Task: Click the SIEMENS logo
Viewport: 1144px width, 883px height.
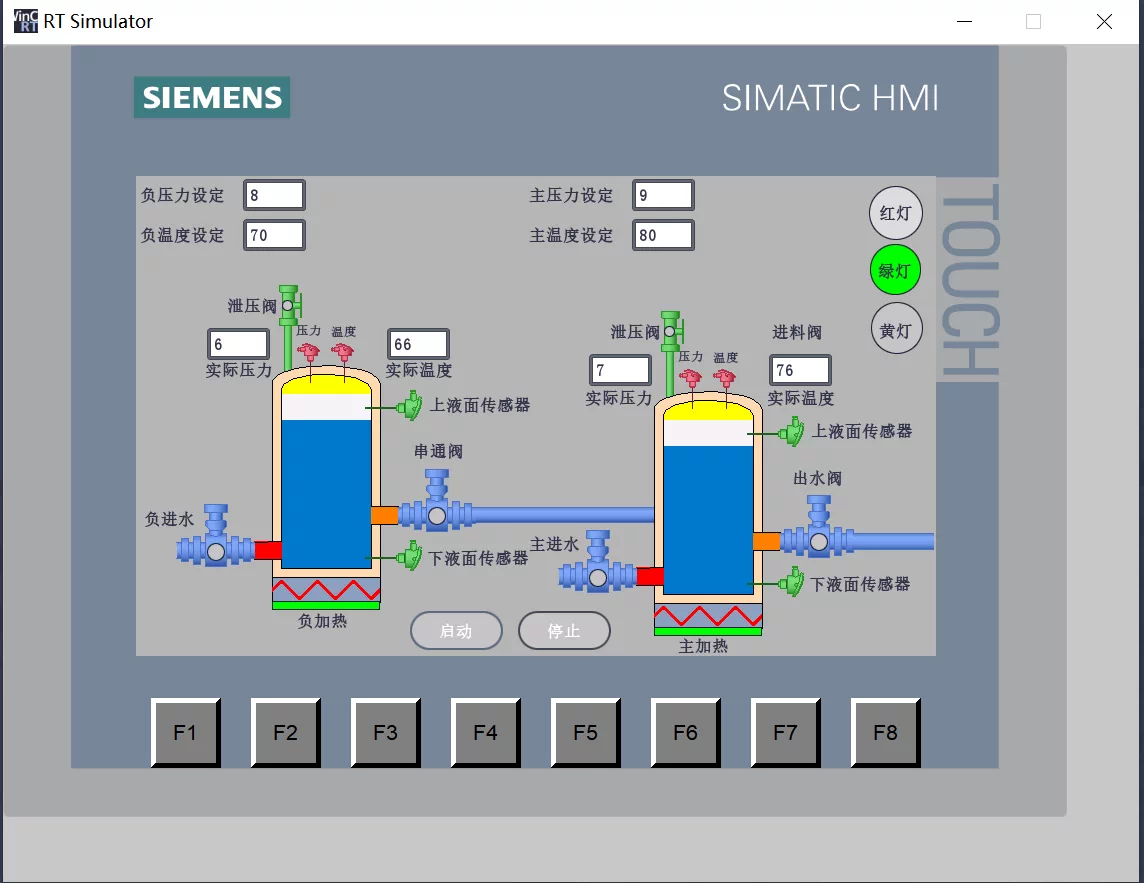Action: click(x=212, y=97)
